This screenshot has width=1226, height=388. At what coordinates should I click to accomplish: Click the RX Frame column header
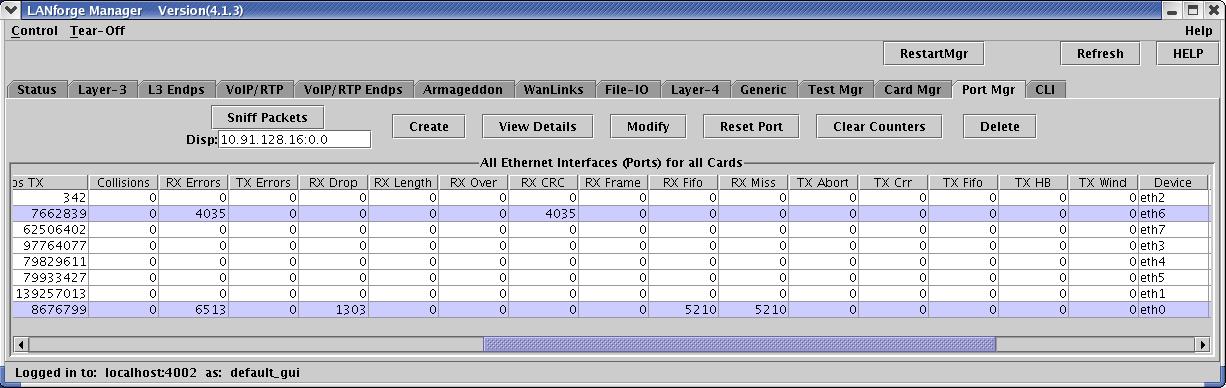tap(613, 182)
